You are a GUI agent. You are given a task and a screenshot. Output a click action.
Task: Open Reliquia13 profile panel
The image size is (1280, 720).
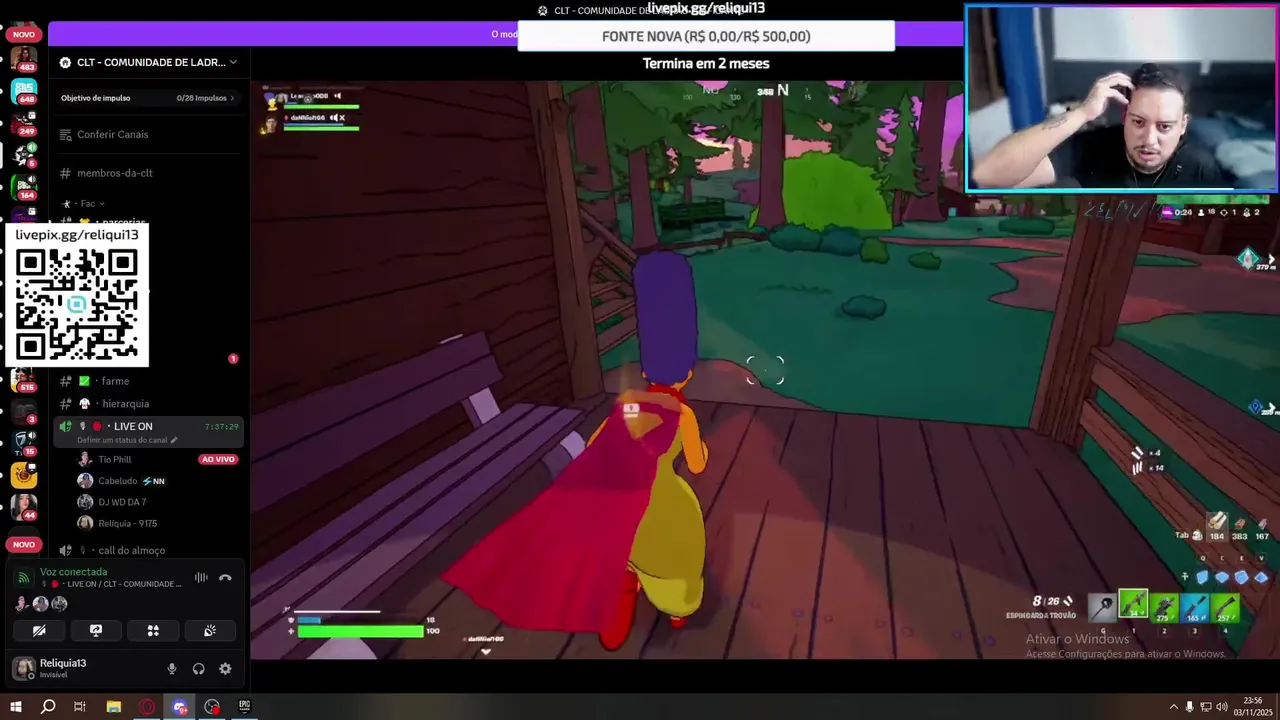click(62, 668)
